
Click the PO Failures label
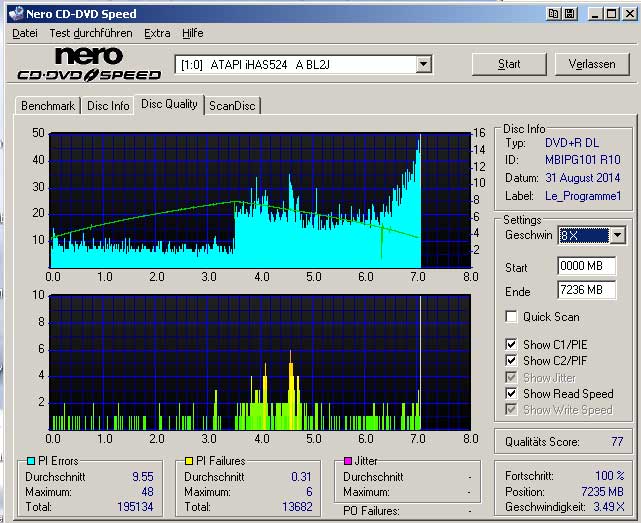click(x=371, y=511)
